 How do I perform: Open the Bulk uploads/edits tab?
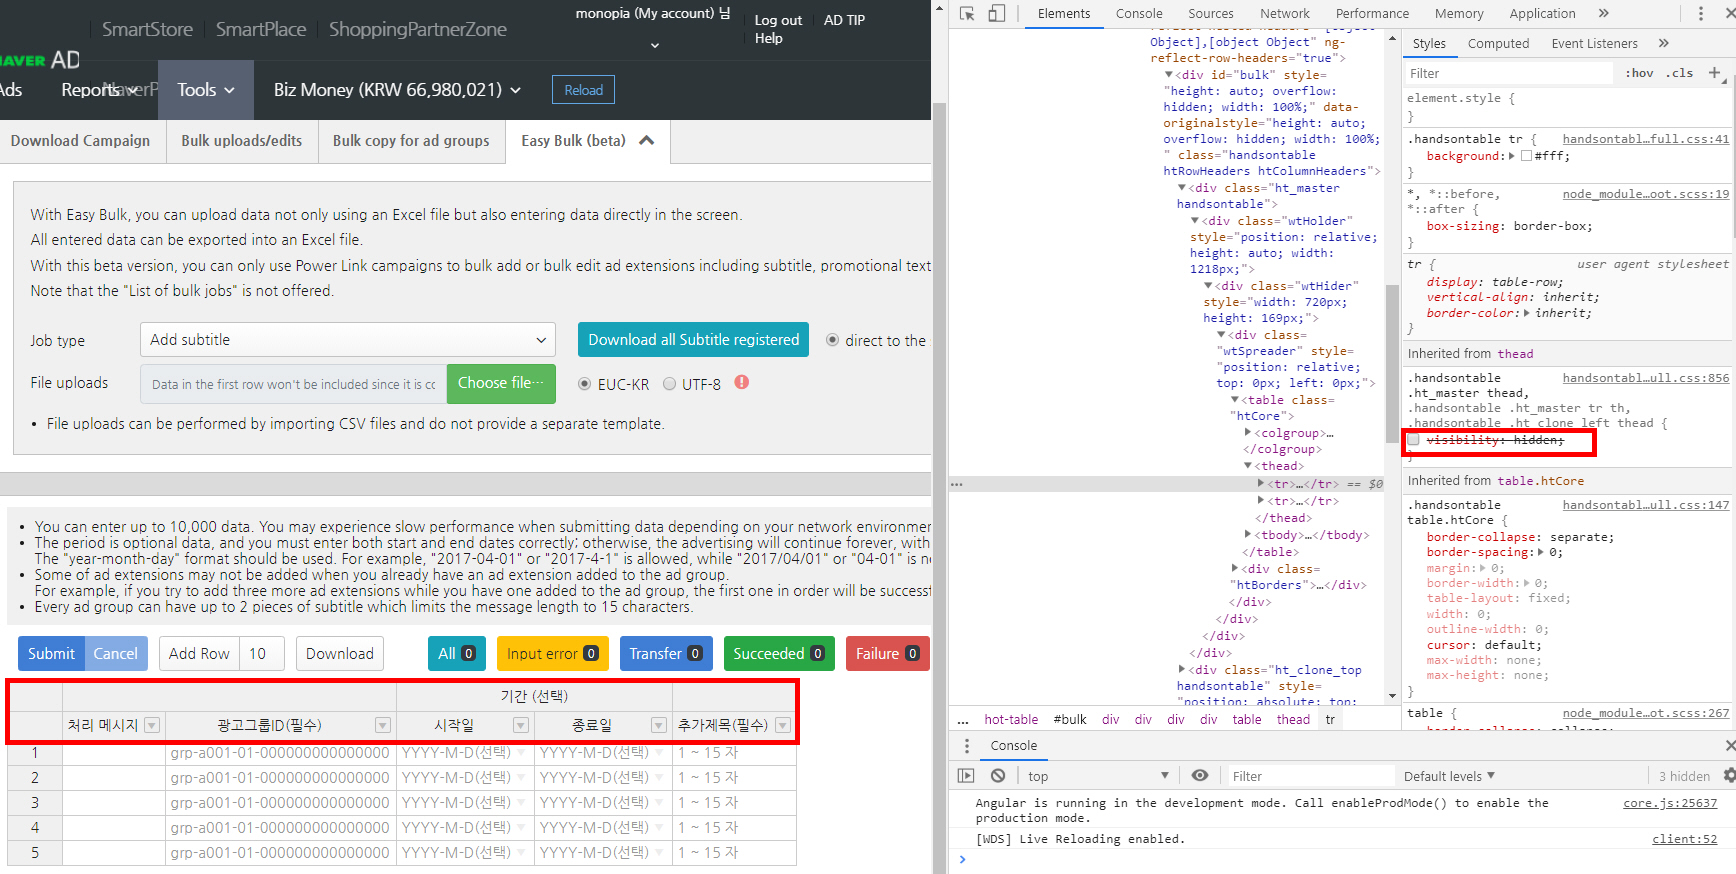point(241,141)
